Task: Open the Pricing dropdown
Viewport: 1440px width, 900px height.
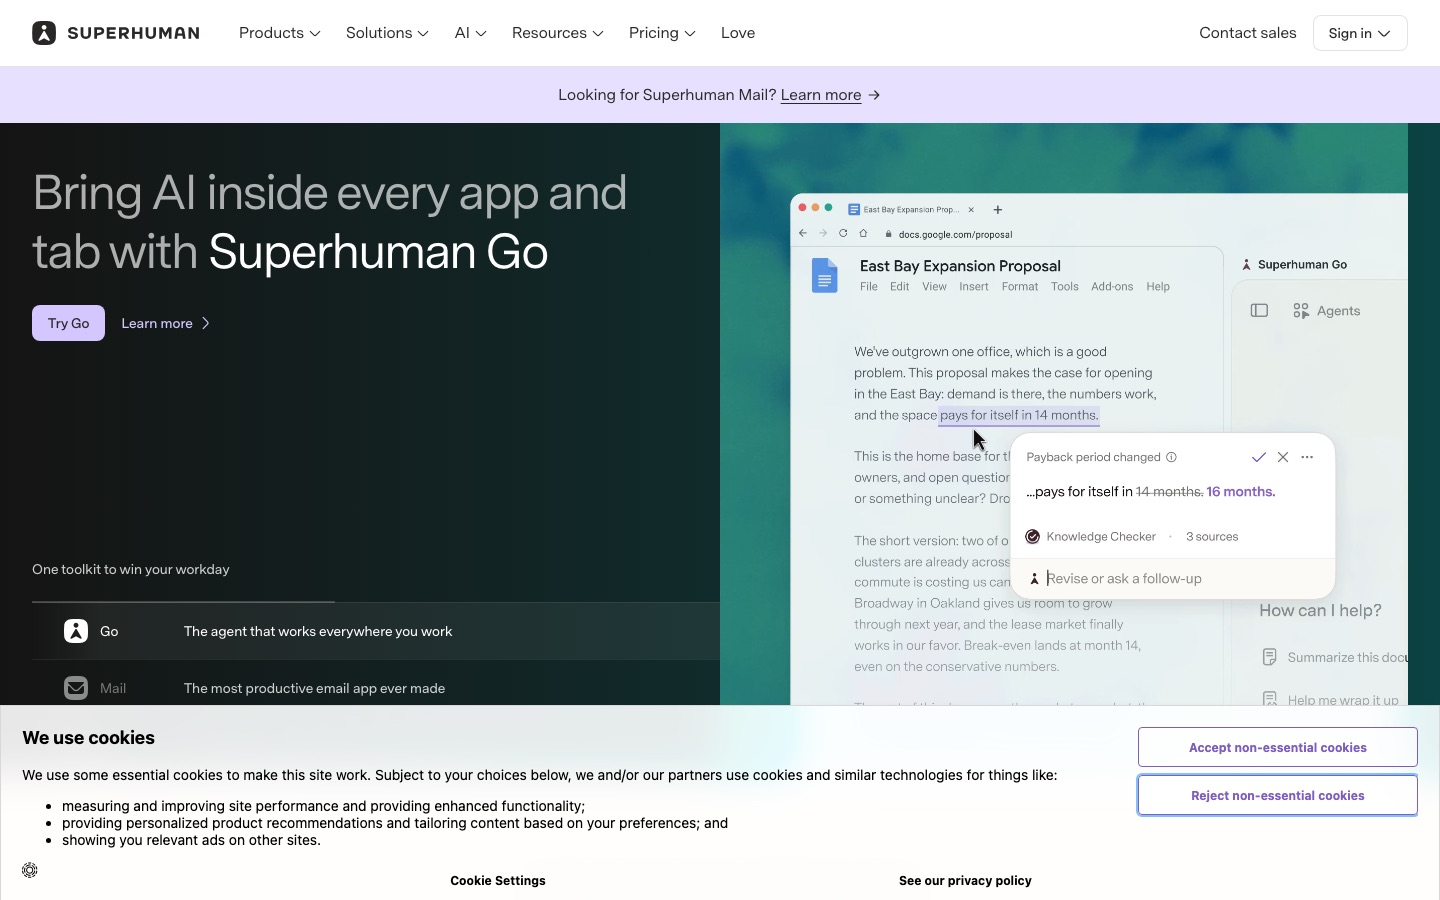Action: [x=662, y=33]
